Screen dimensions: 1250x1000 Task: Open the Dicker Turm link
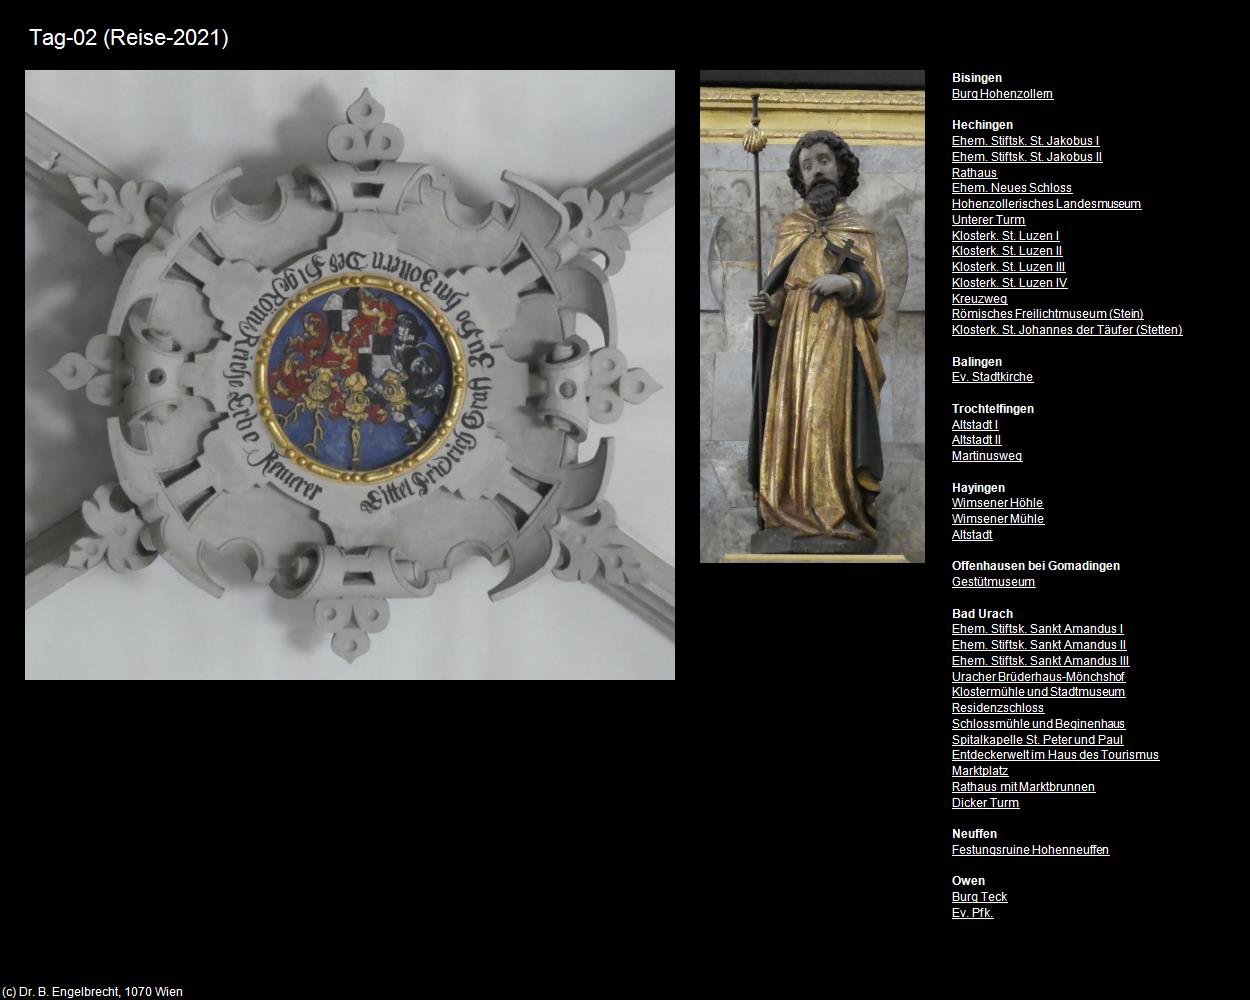pyautogui.click(x=985, y=803)
